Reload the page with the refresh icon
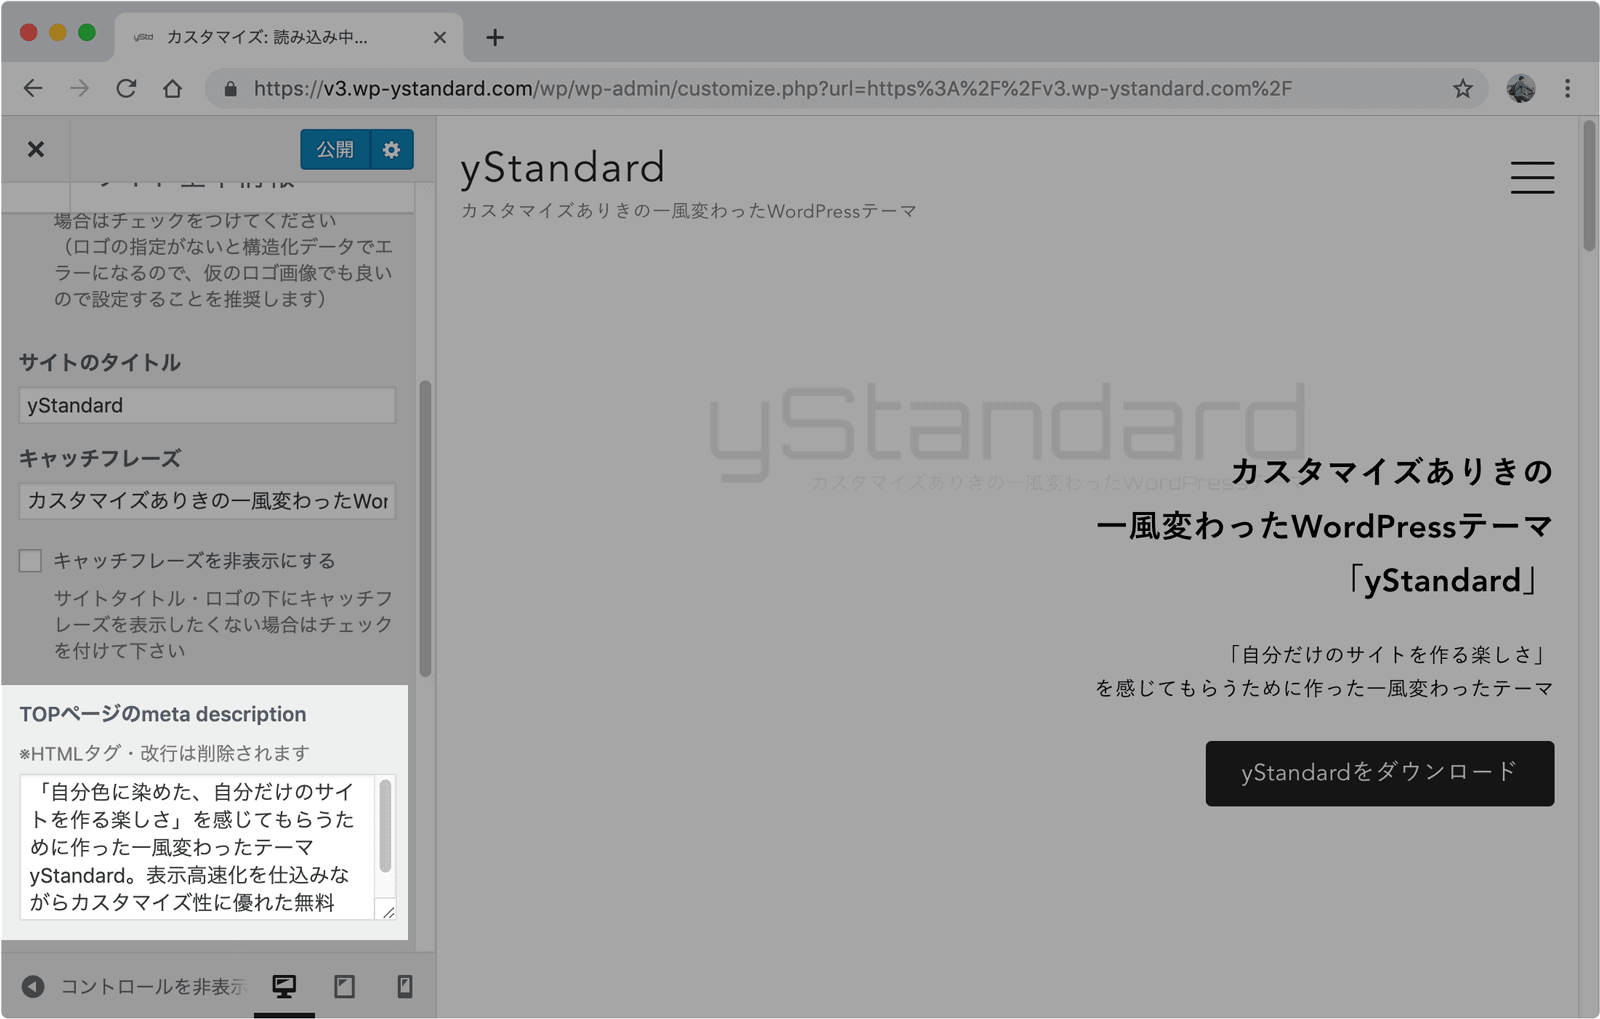 (x=126, y=88)
